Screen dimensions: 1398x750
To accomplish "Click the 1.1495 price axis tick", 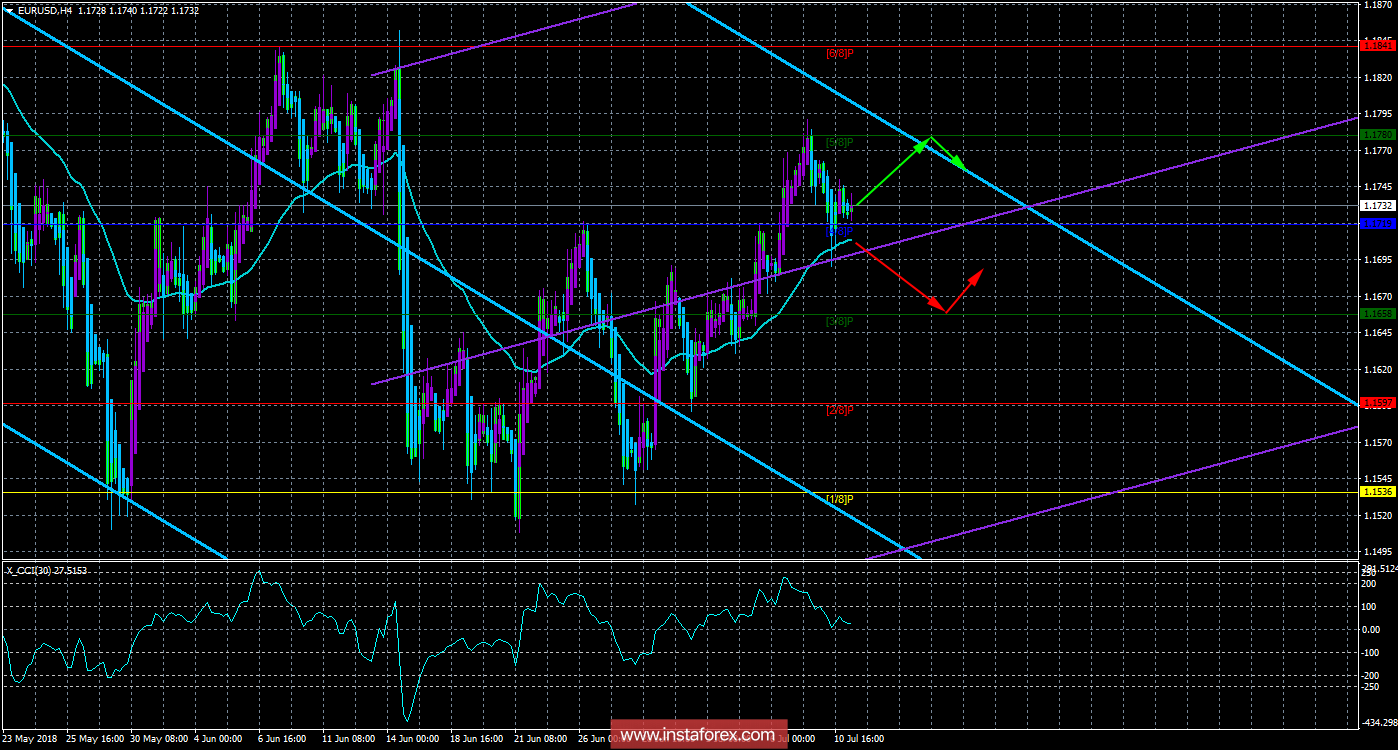I will click(x=1377, y=551).
